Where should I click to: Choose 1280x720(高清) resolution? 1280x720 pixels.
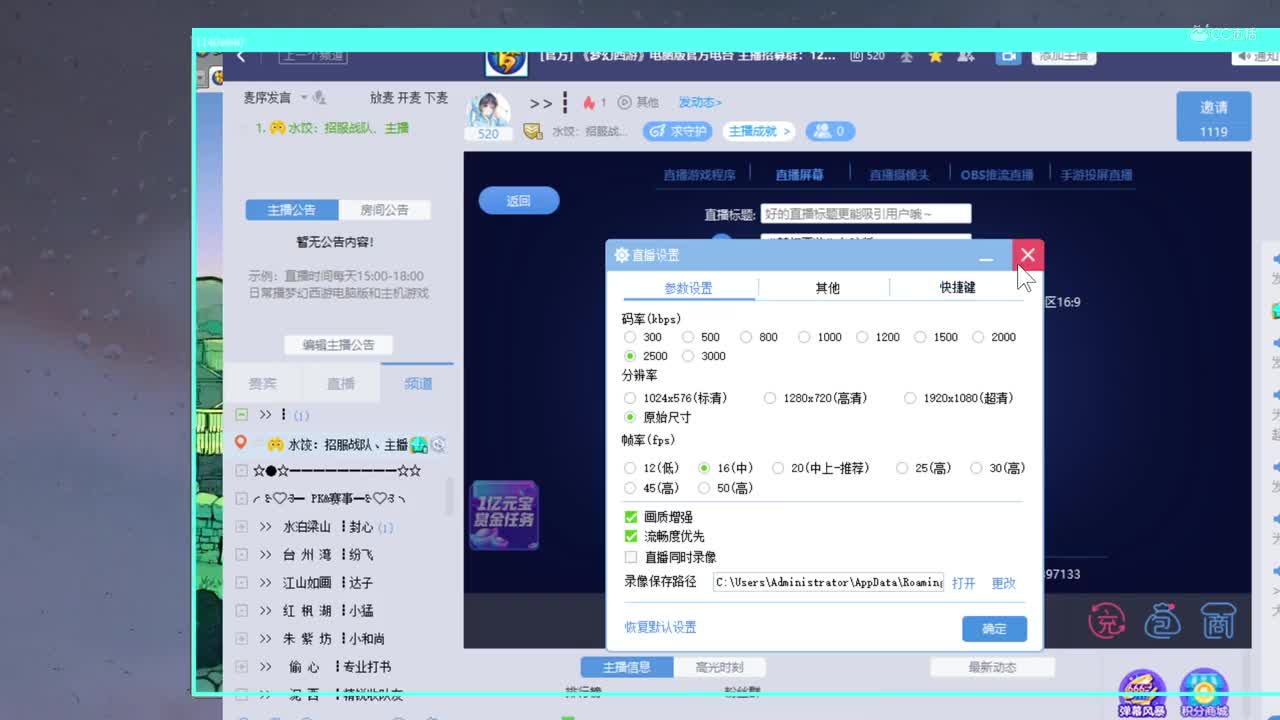pos(770,398)
